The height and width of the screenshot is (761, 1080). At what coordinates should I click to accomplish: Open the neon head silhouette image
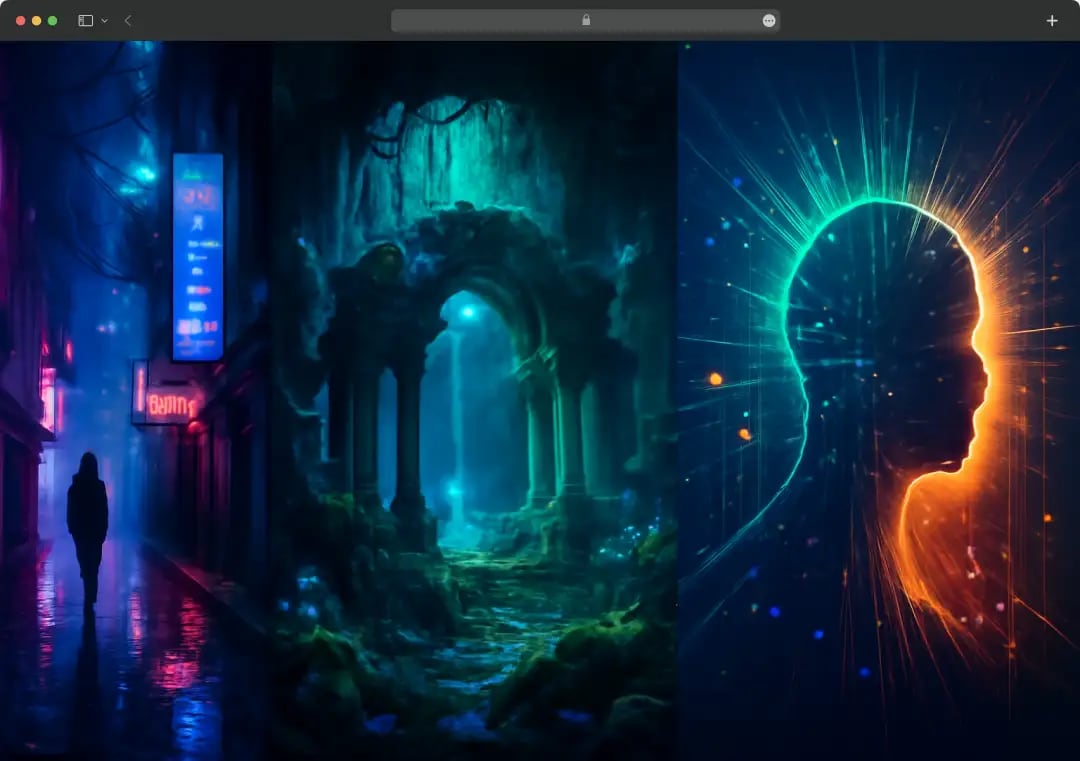[x=879, y=401]
